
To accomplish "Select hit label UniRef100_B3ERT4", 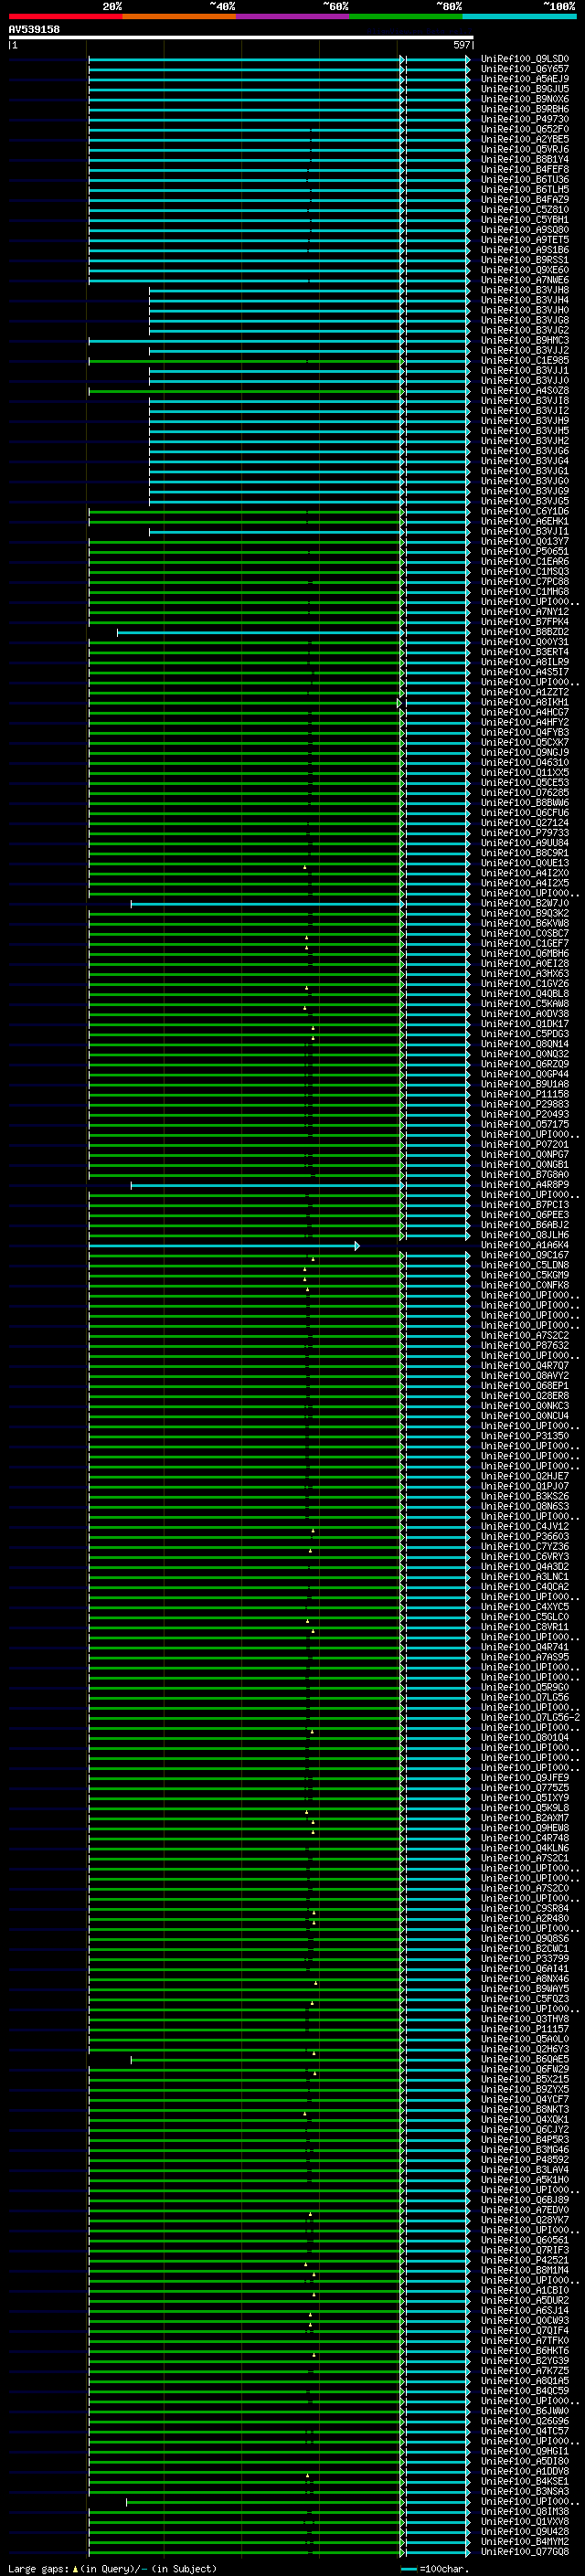I will [524, 652].
